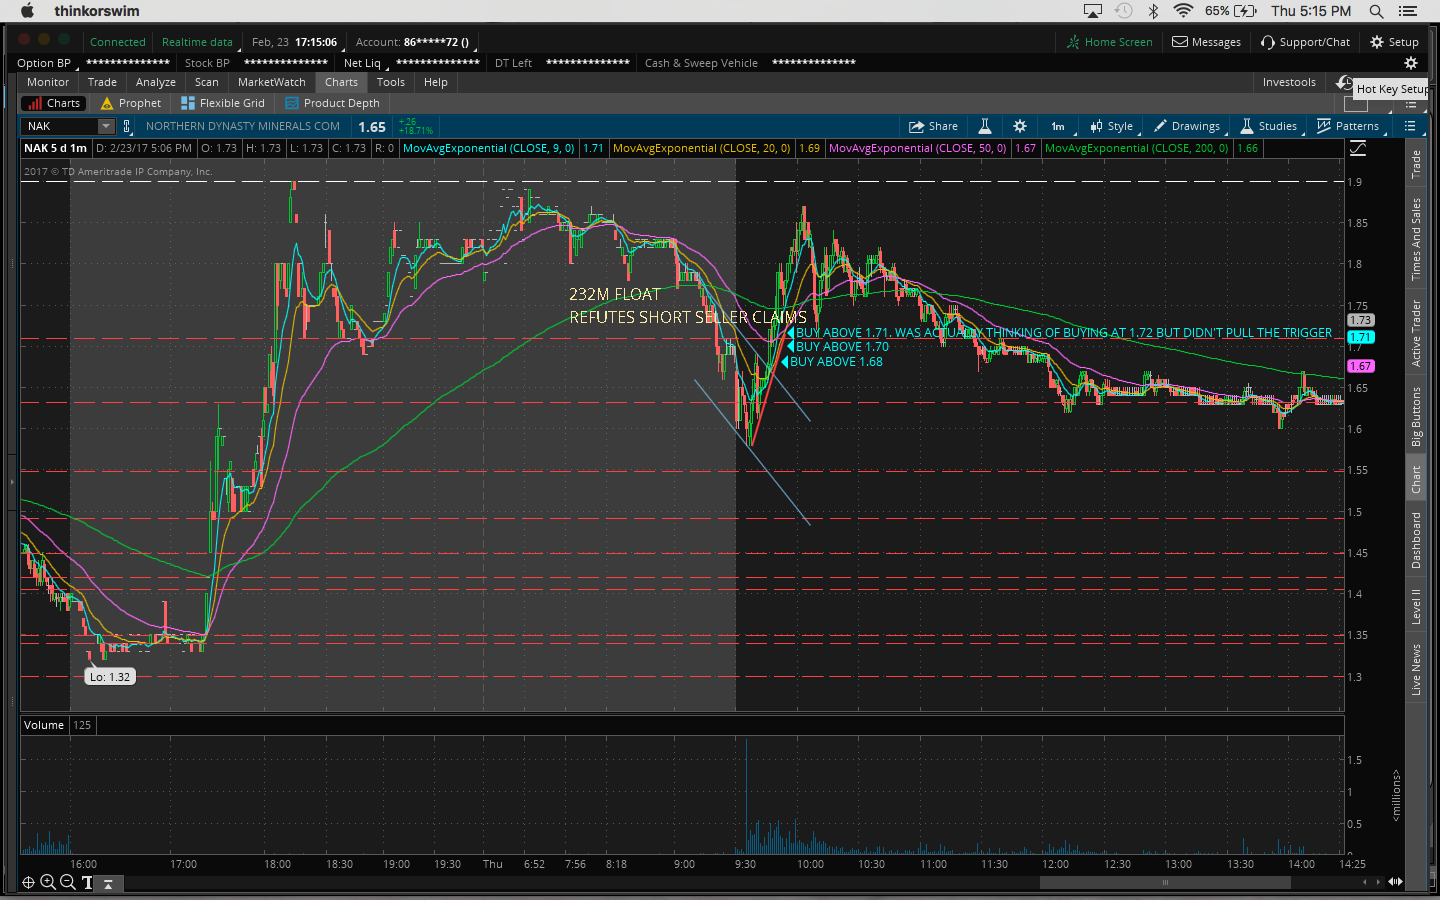Screen dimensions: 1440x900
Task: Open the Setup menu
Action: click(1395, 42)
